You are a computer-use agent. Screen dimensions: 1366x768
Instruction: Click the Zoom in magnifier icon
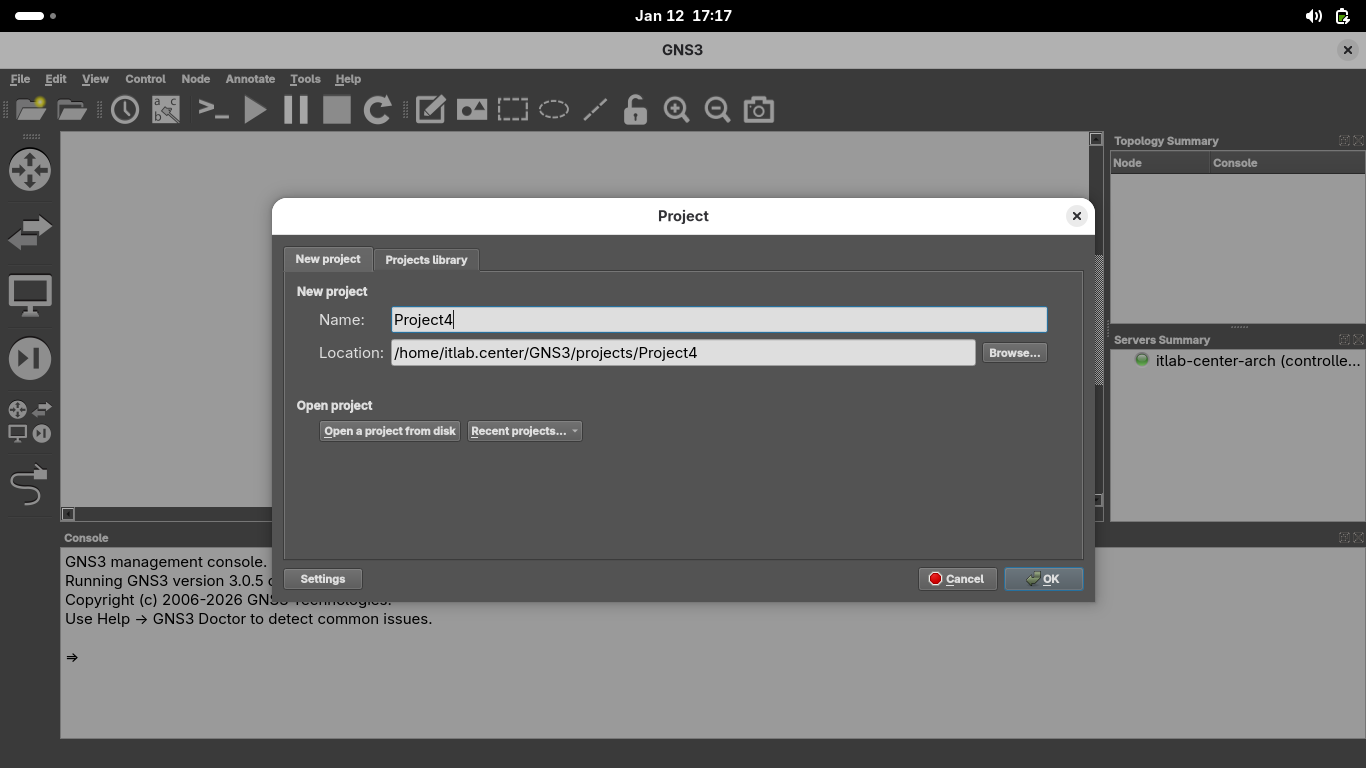[x=676, y=110]
